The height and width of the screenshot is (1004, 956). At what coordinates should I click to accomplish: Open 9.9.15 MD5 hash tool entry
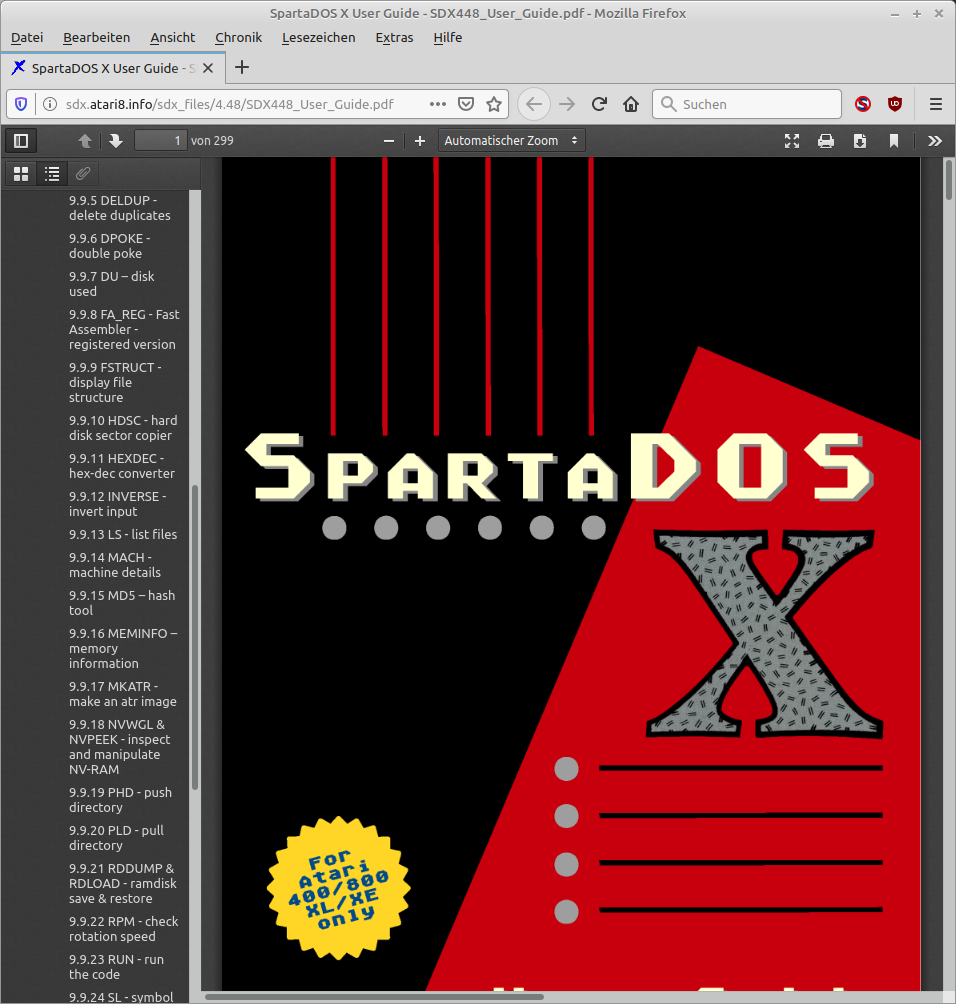pos(122,603)
